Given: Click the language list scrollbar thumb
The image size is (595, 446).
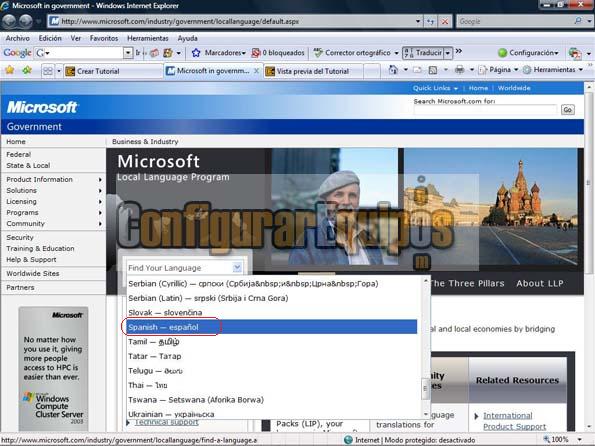Looking at the screenshot, I should (x=425, y=388).
